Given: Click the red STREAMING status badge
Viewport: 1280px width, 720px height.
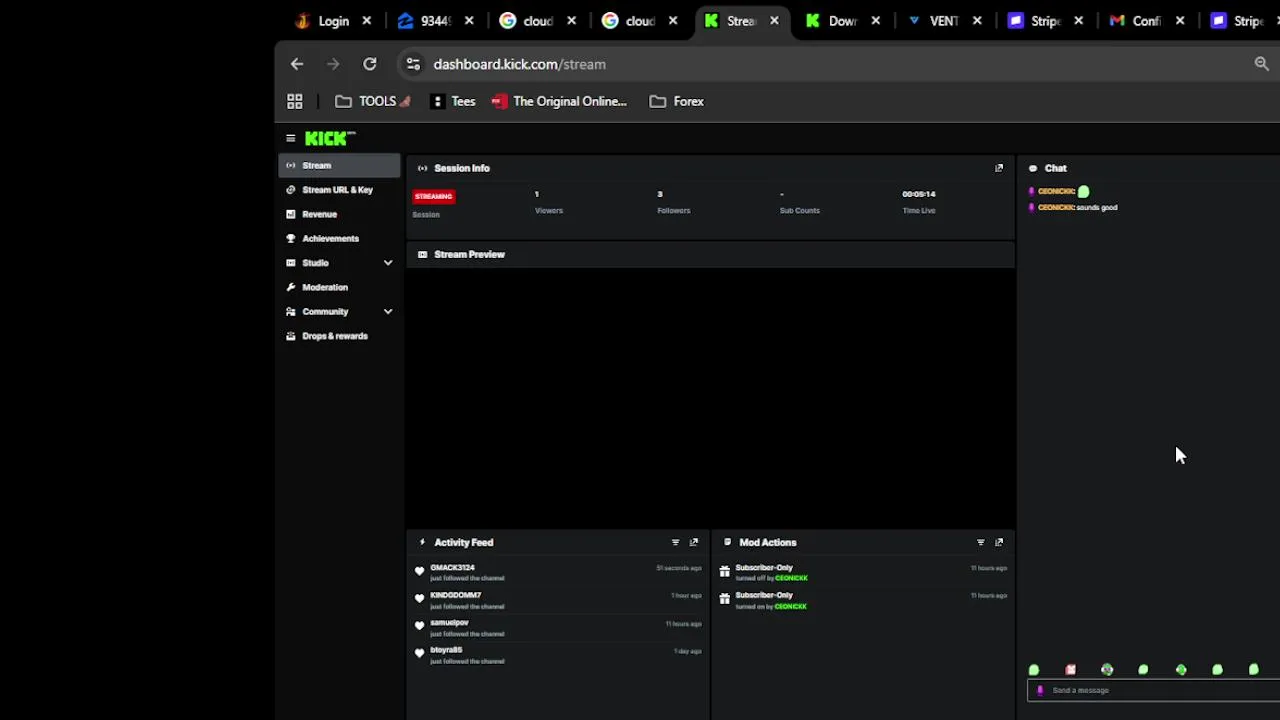Looking at the screenshot, I should coord(433,196).
